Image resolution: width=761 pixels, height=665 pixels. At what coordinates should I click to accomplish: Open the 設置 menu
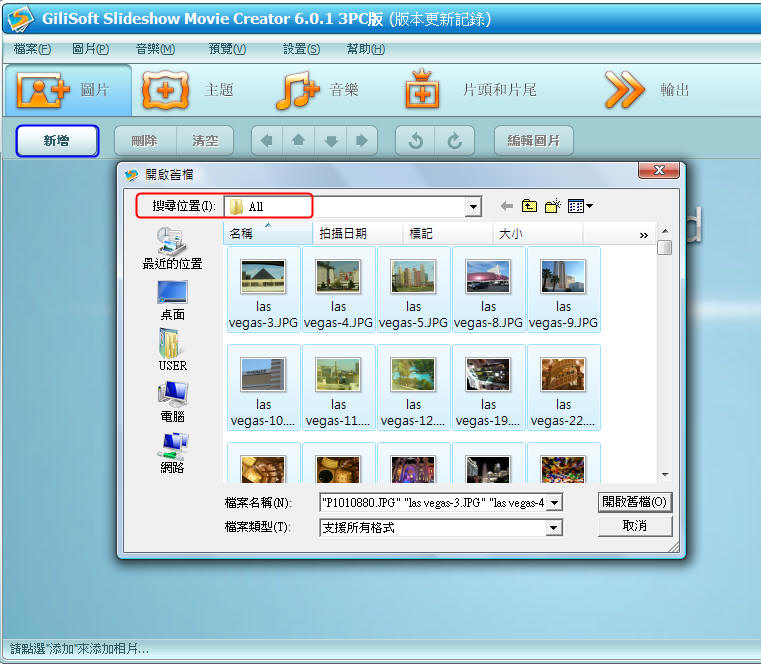[x=301, y=49]
